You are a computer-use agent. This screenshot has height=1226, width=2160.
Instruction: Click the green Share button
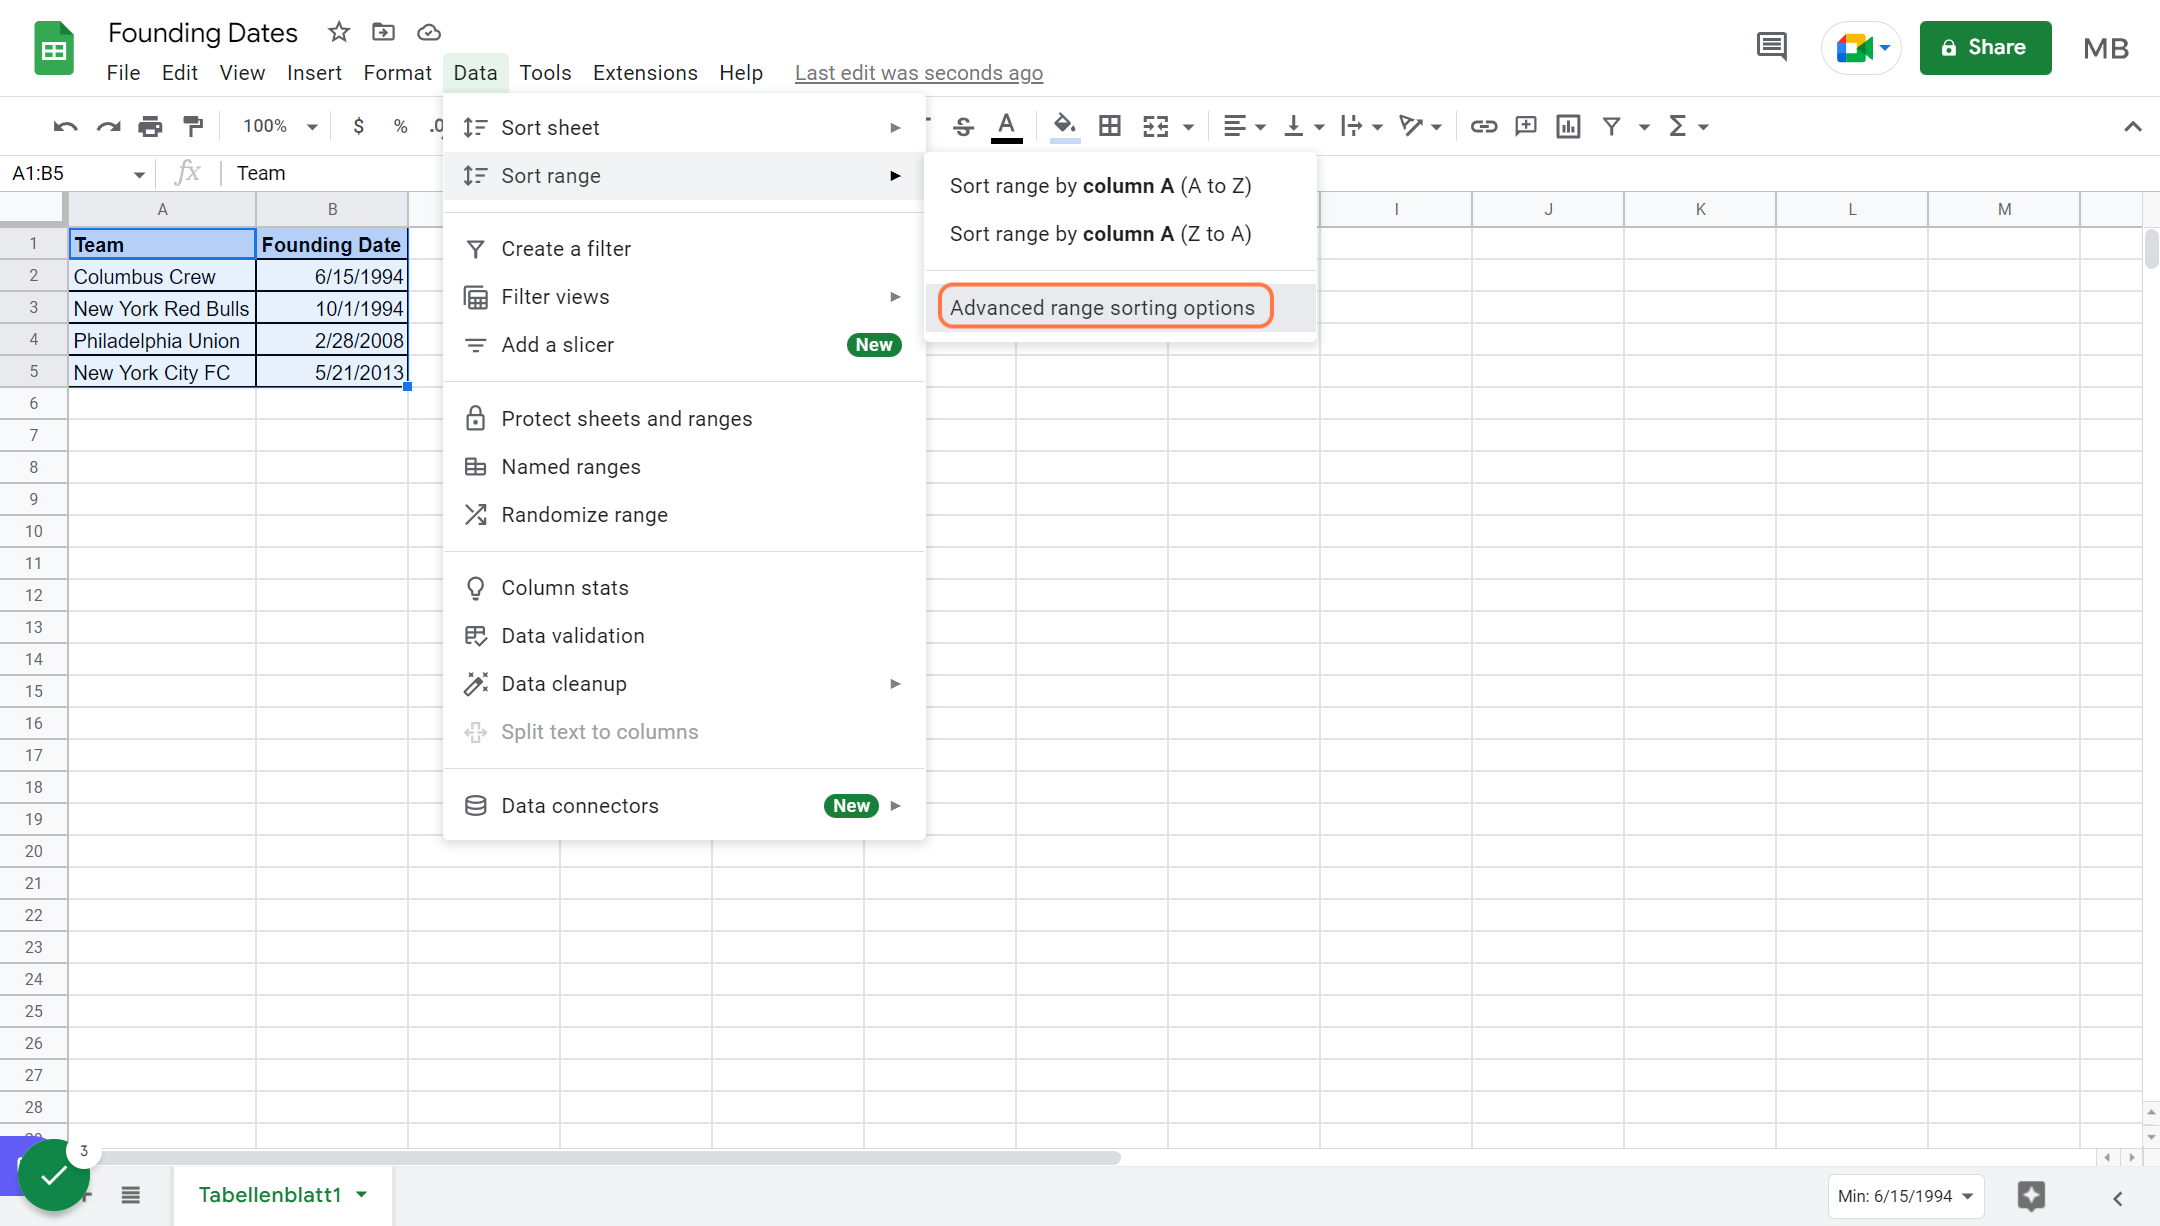(1985, 47)
